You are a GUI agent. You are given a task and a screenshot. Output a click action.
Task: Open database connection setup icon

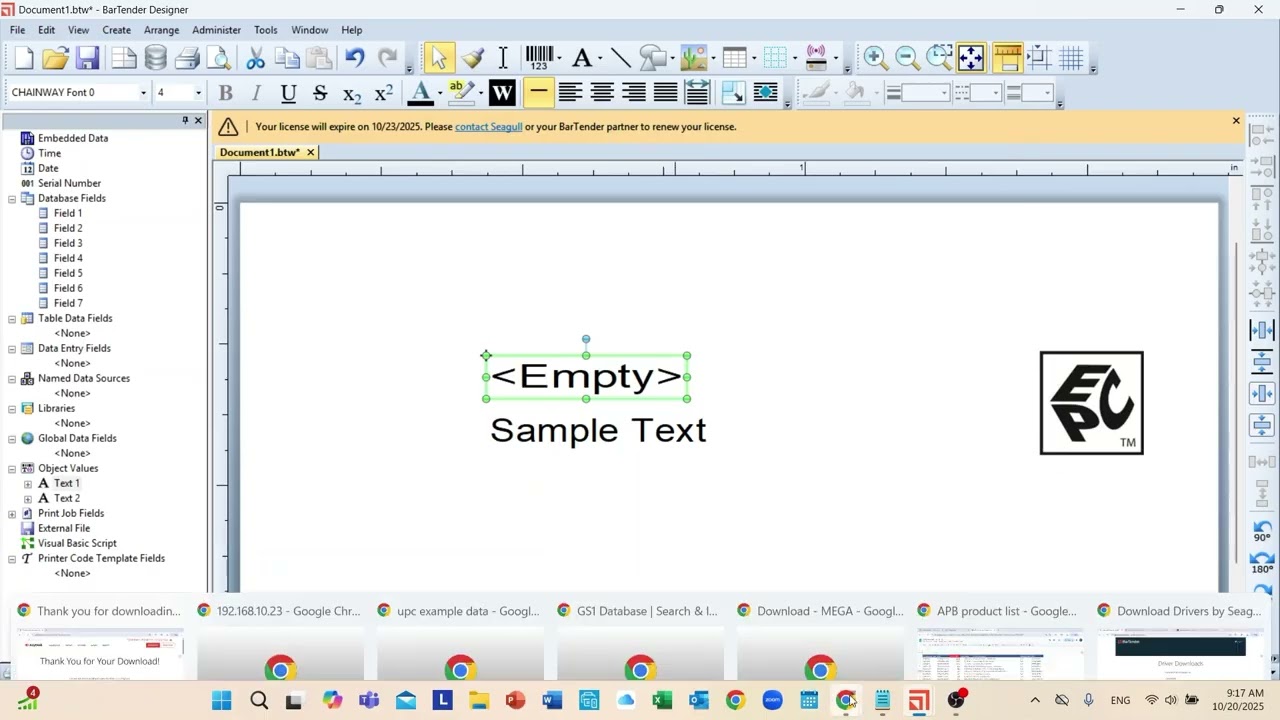(x=156, y=58)
